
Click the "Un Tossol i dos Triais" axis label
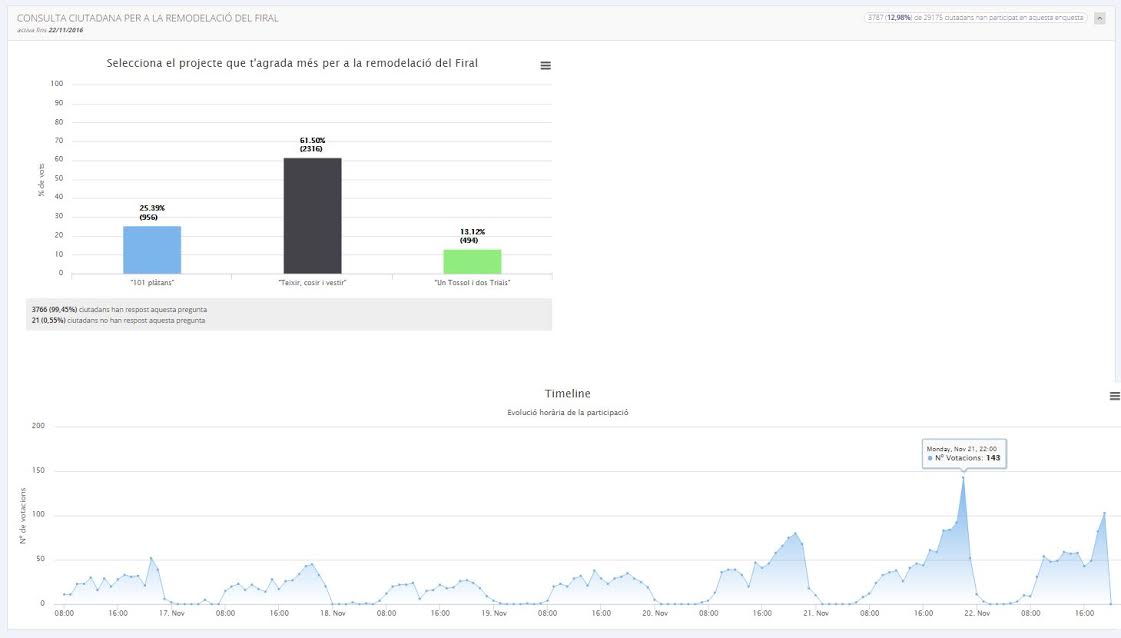(x=472, y=283)
